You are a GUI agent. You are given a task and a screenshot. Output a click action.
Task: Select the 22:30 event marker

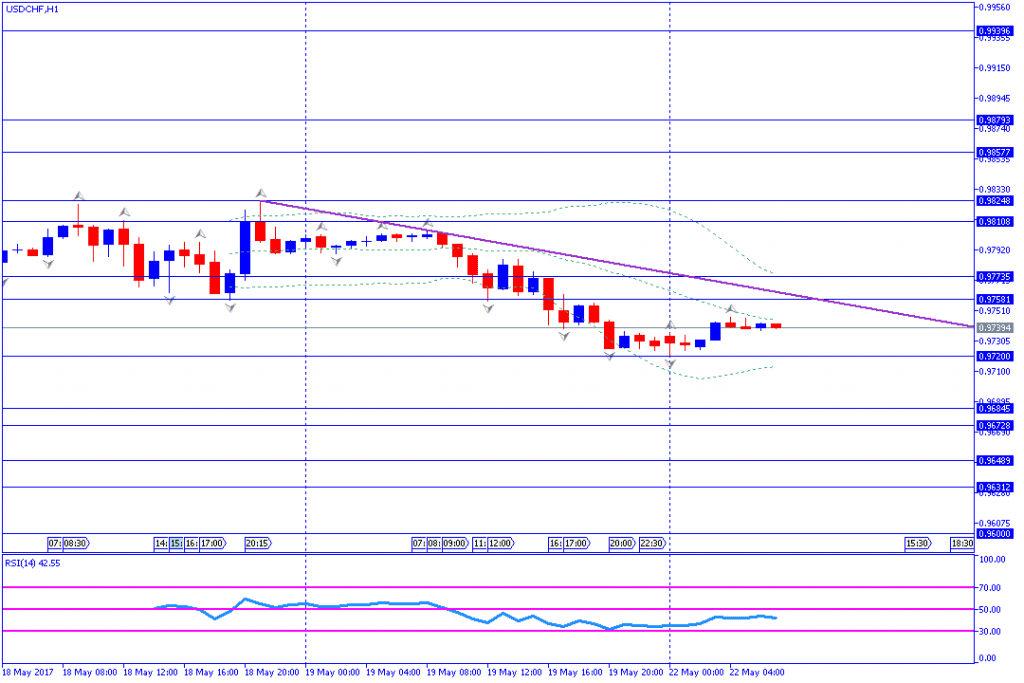point(653,543)
